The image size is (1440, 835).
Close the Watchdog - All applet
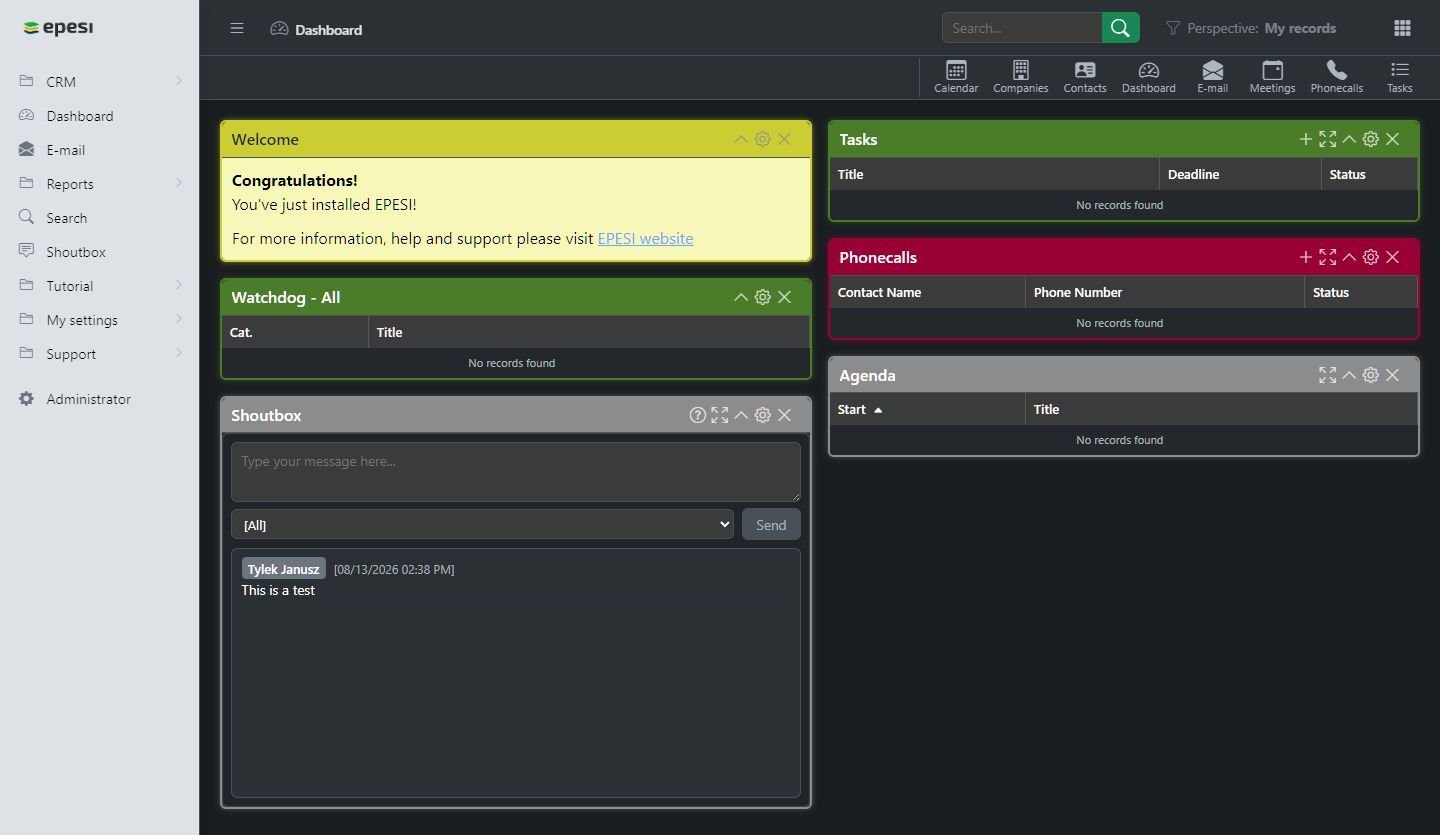click(x=784, y=297)
